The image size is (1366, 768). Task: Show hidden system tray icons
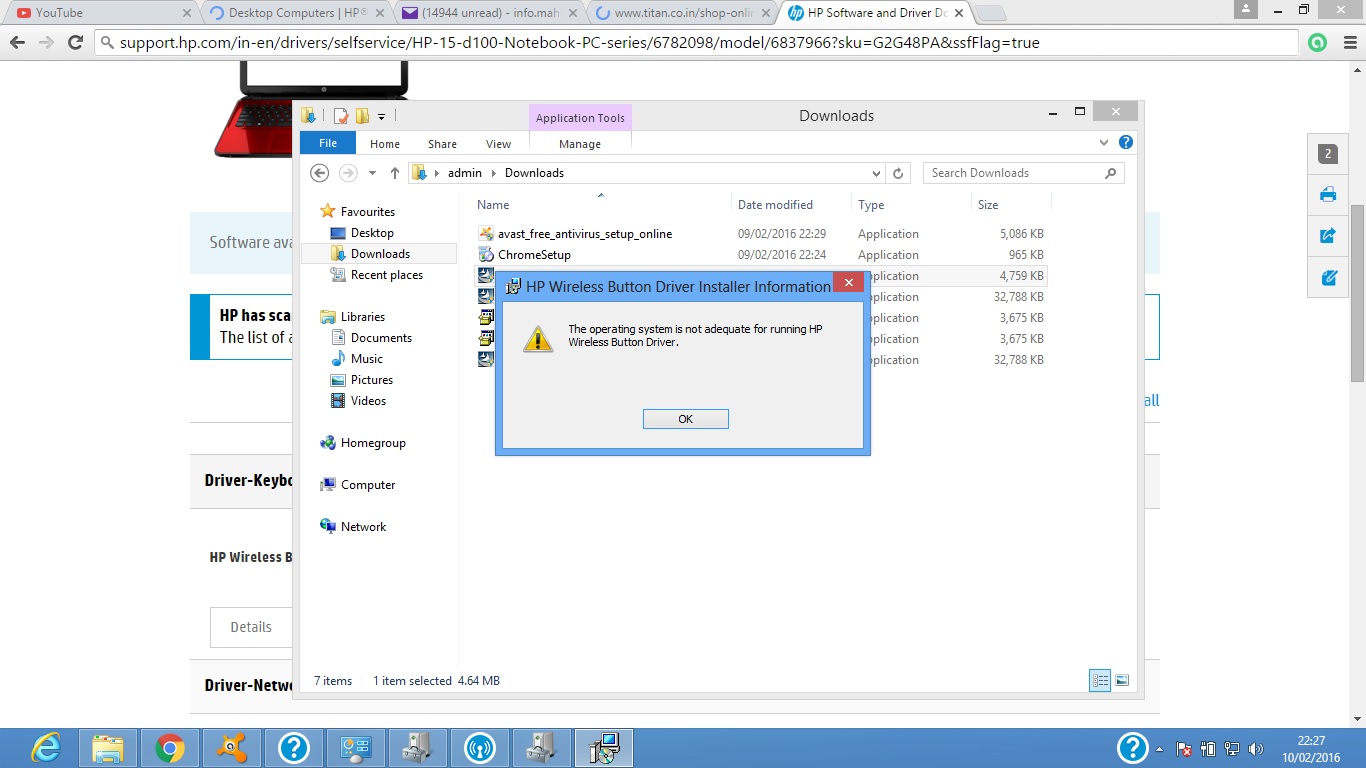coord(1160,748)
